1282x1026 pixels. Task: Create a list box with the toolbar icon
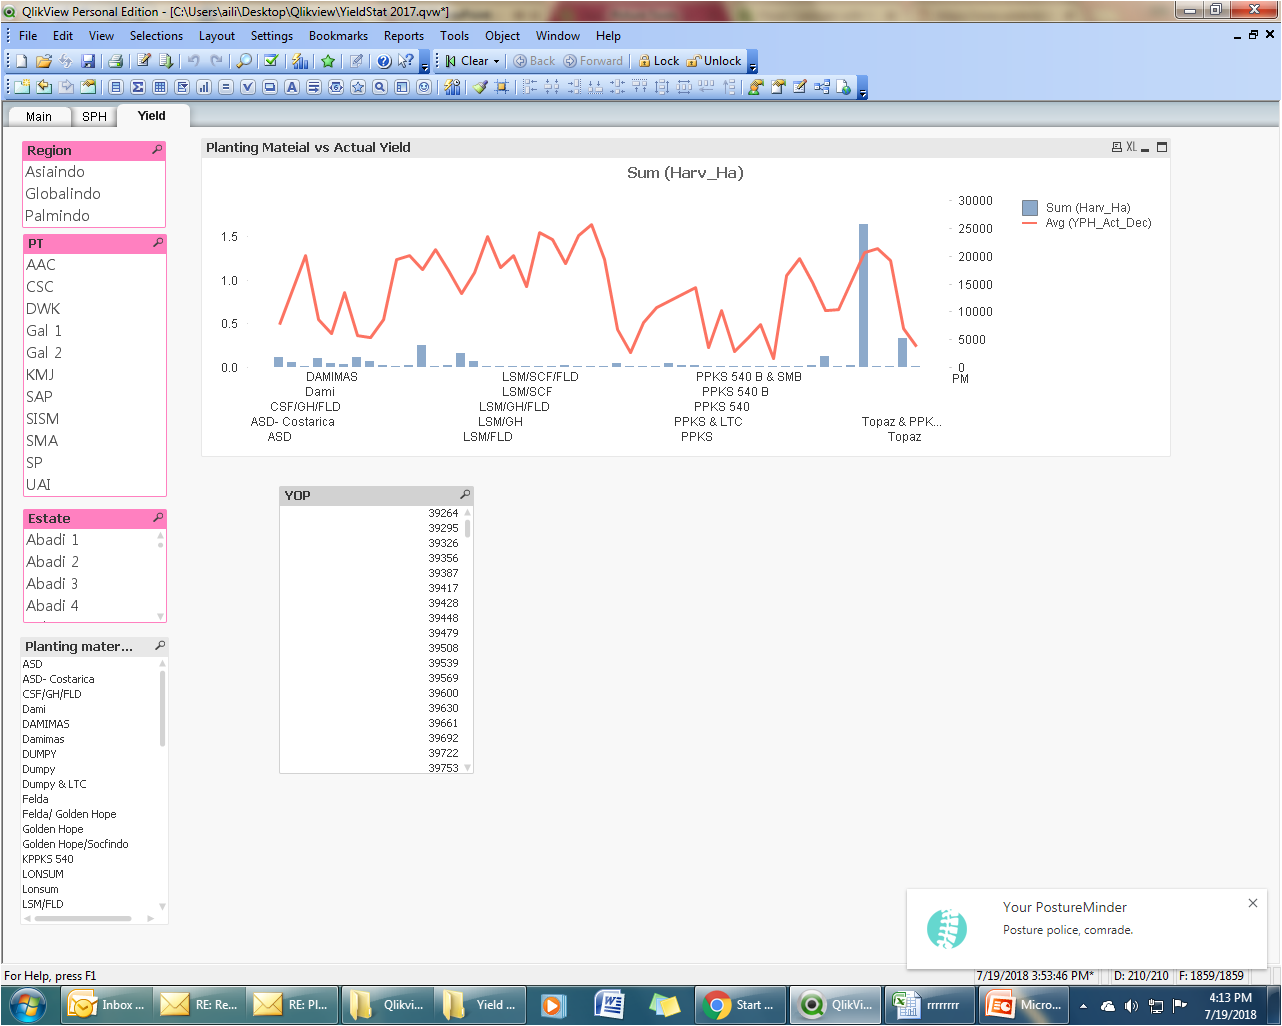coord(116,87)
